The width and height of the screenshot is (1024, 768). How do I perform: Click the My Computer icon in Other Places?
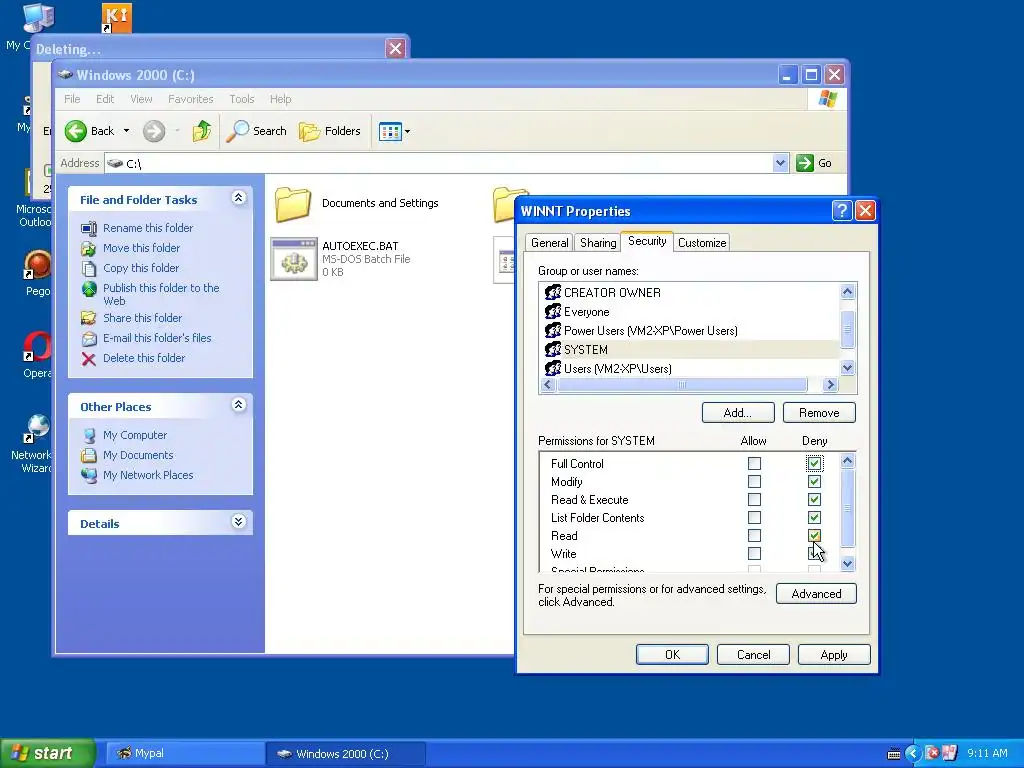89,436
